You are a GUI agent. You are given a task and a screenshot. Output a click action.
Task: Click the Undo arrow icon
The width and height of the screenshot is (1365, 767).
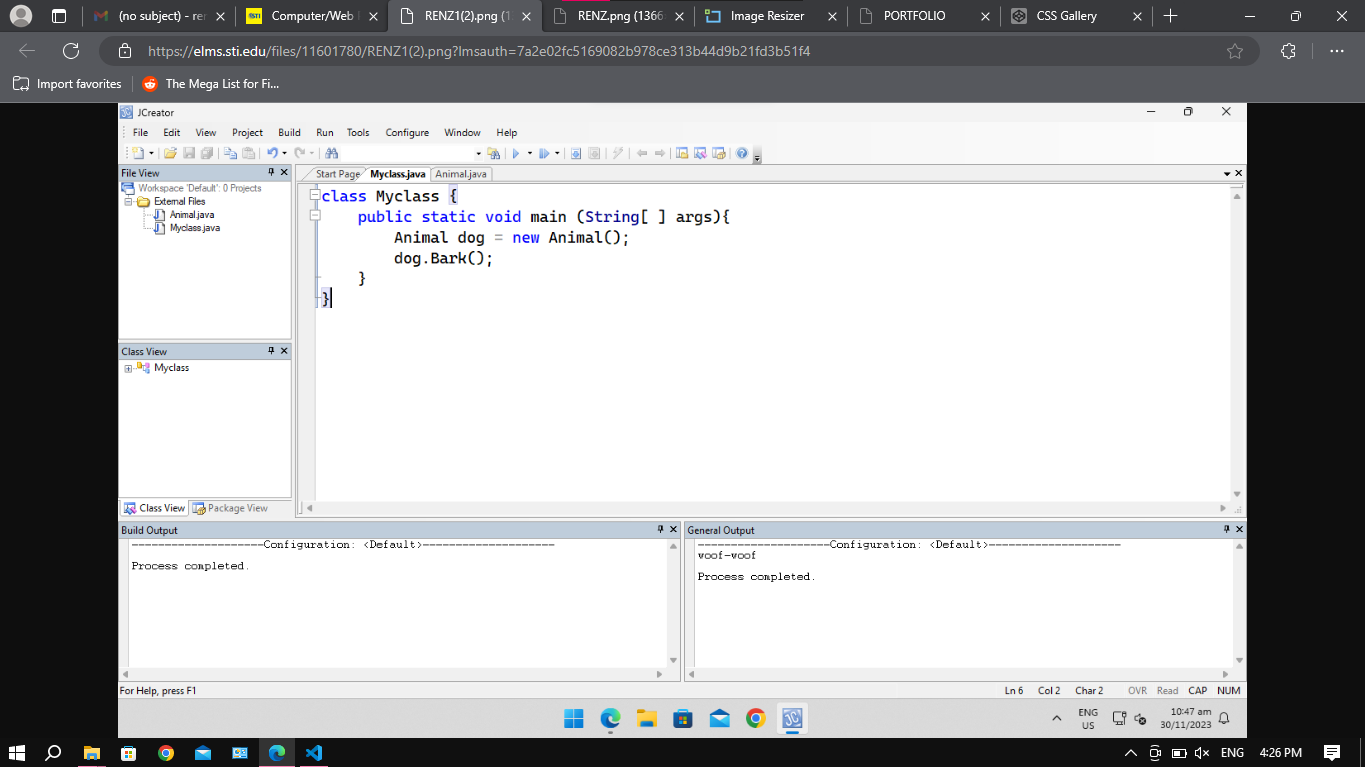(271, 153)
